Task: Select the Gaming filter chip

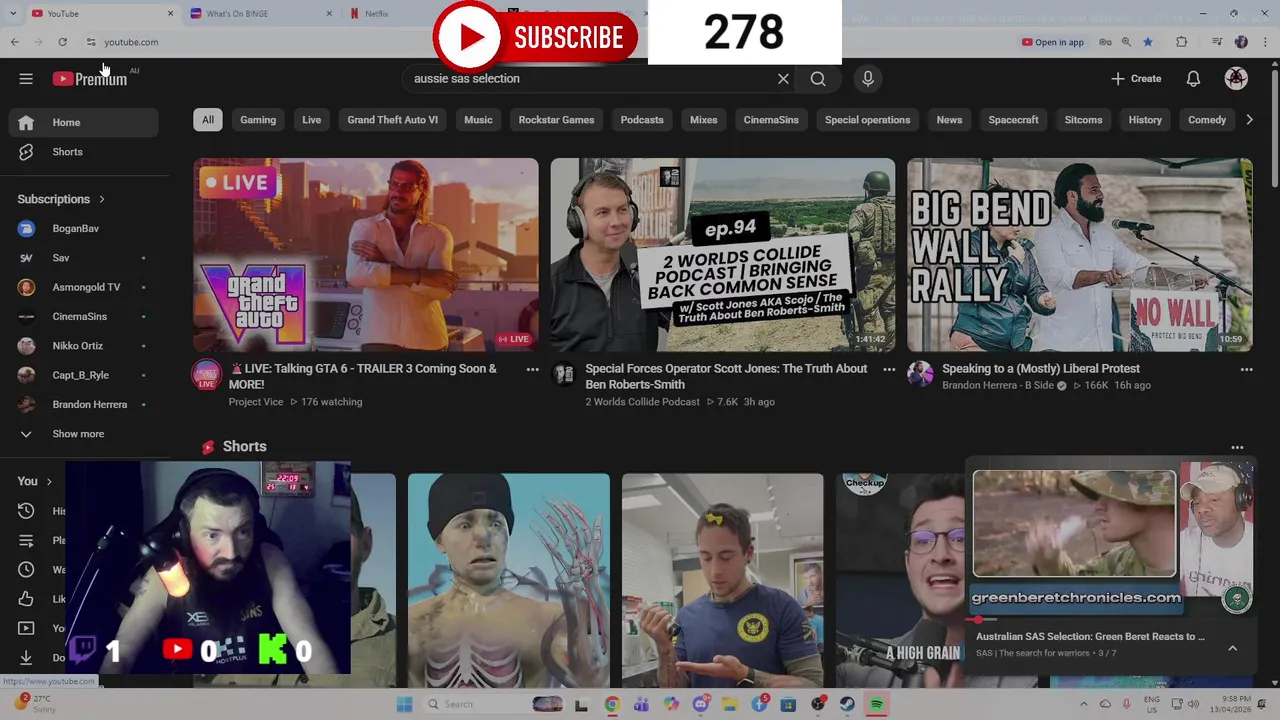Action: (x=258, y=120)
